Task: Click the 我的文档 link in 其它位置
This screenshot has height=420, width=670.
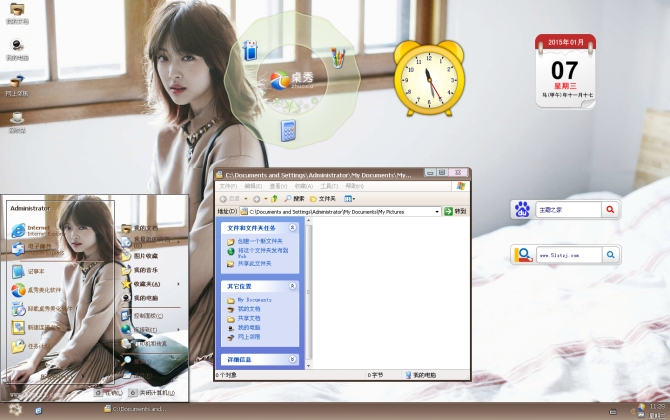Action: (249, 309)
